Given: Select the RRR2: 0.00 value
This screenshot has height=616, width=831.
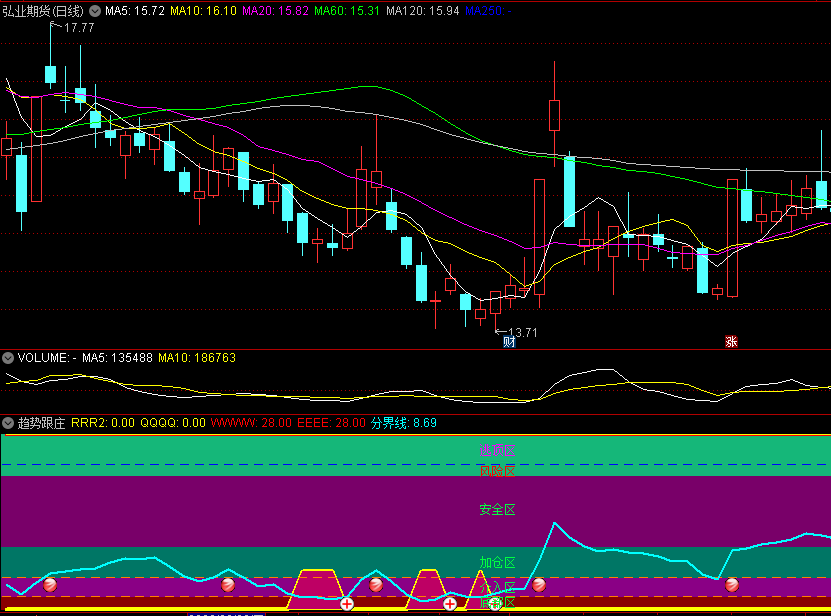Looking at the screenshot, I should [103, 423].
